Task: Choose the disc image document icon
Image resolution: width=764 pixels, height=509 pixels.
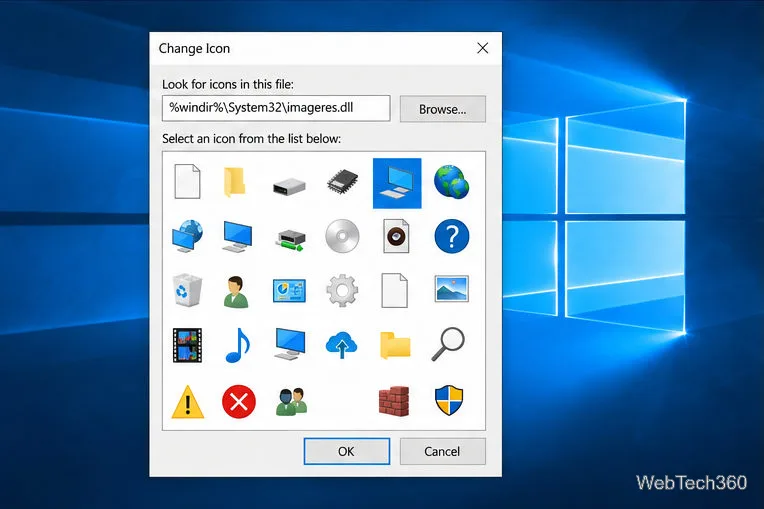Action: click(396, 236)
